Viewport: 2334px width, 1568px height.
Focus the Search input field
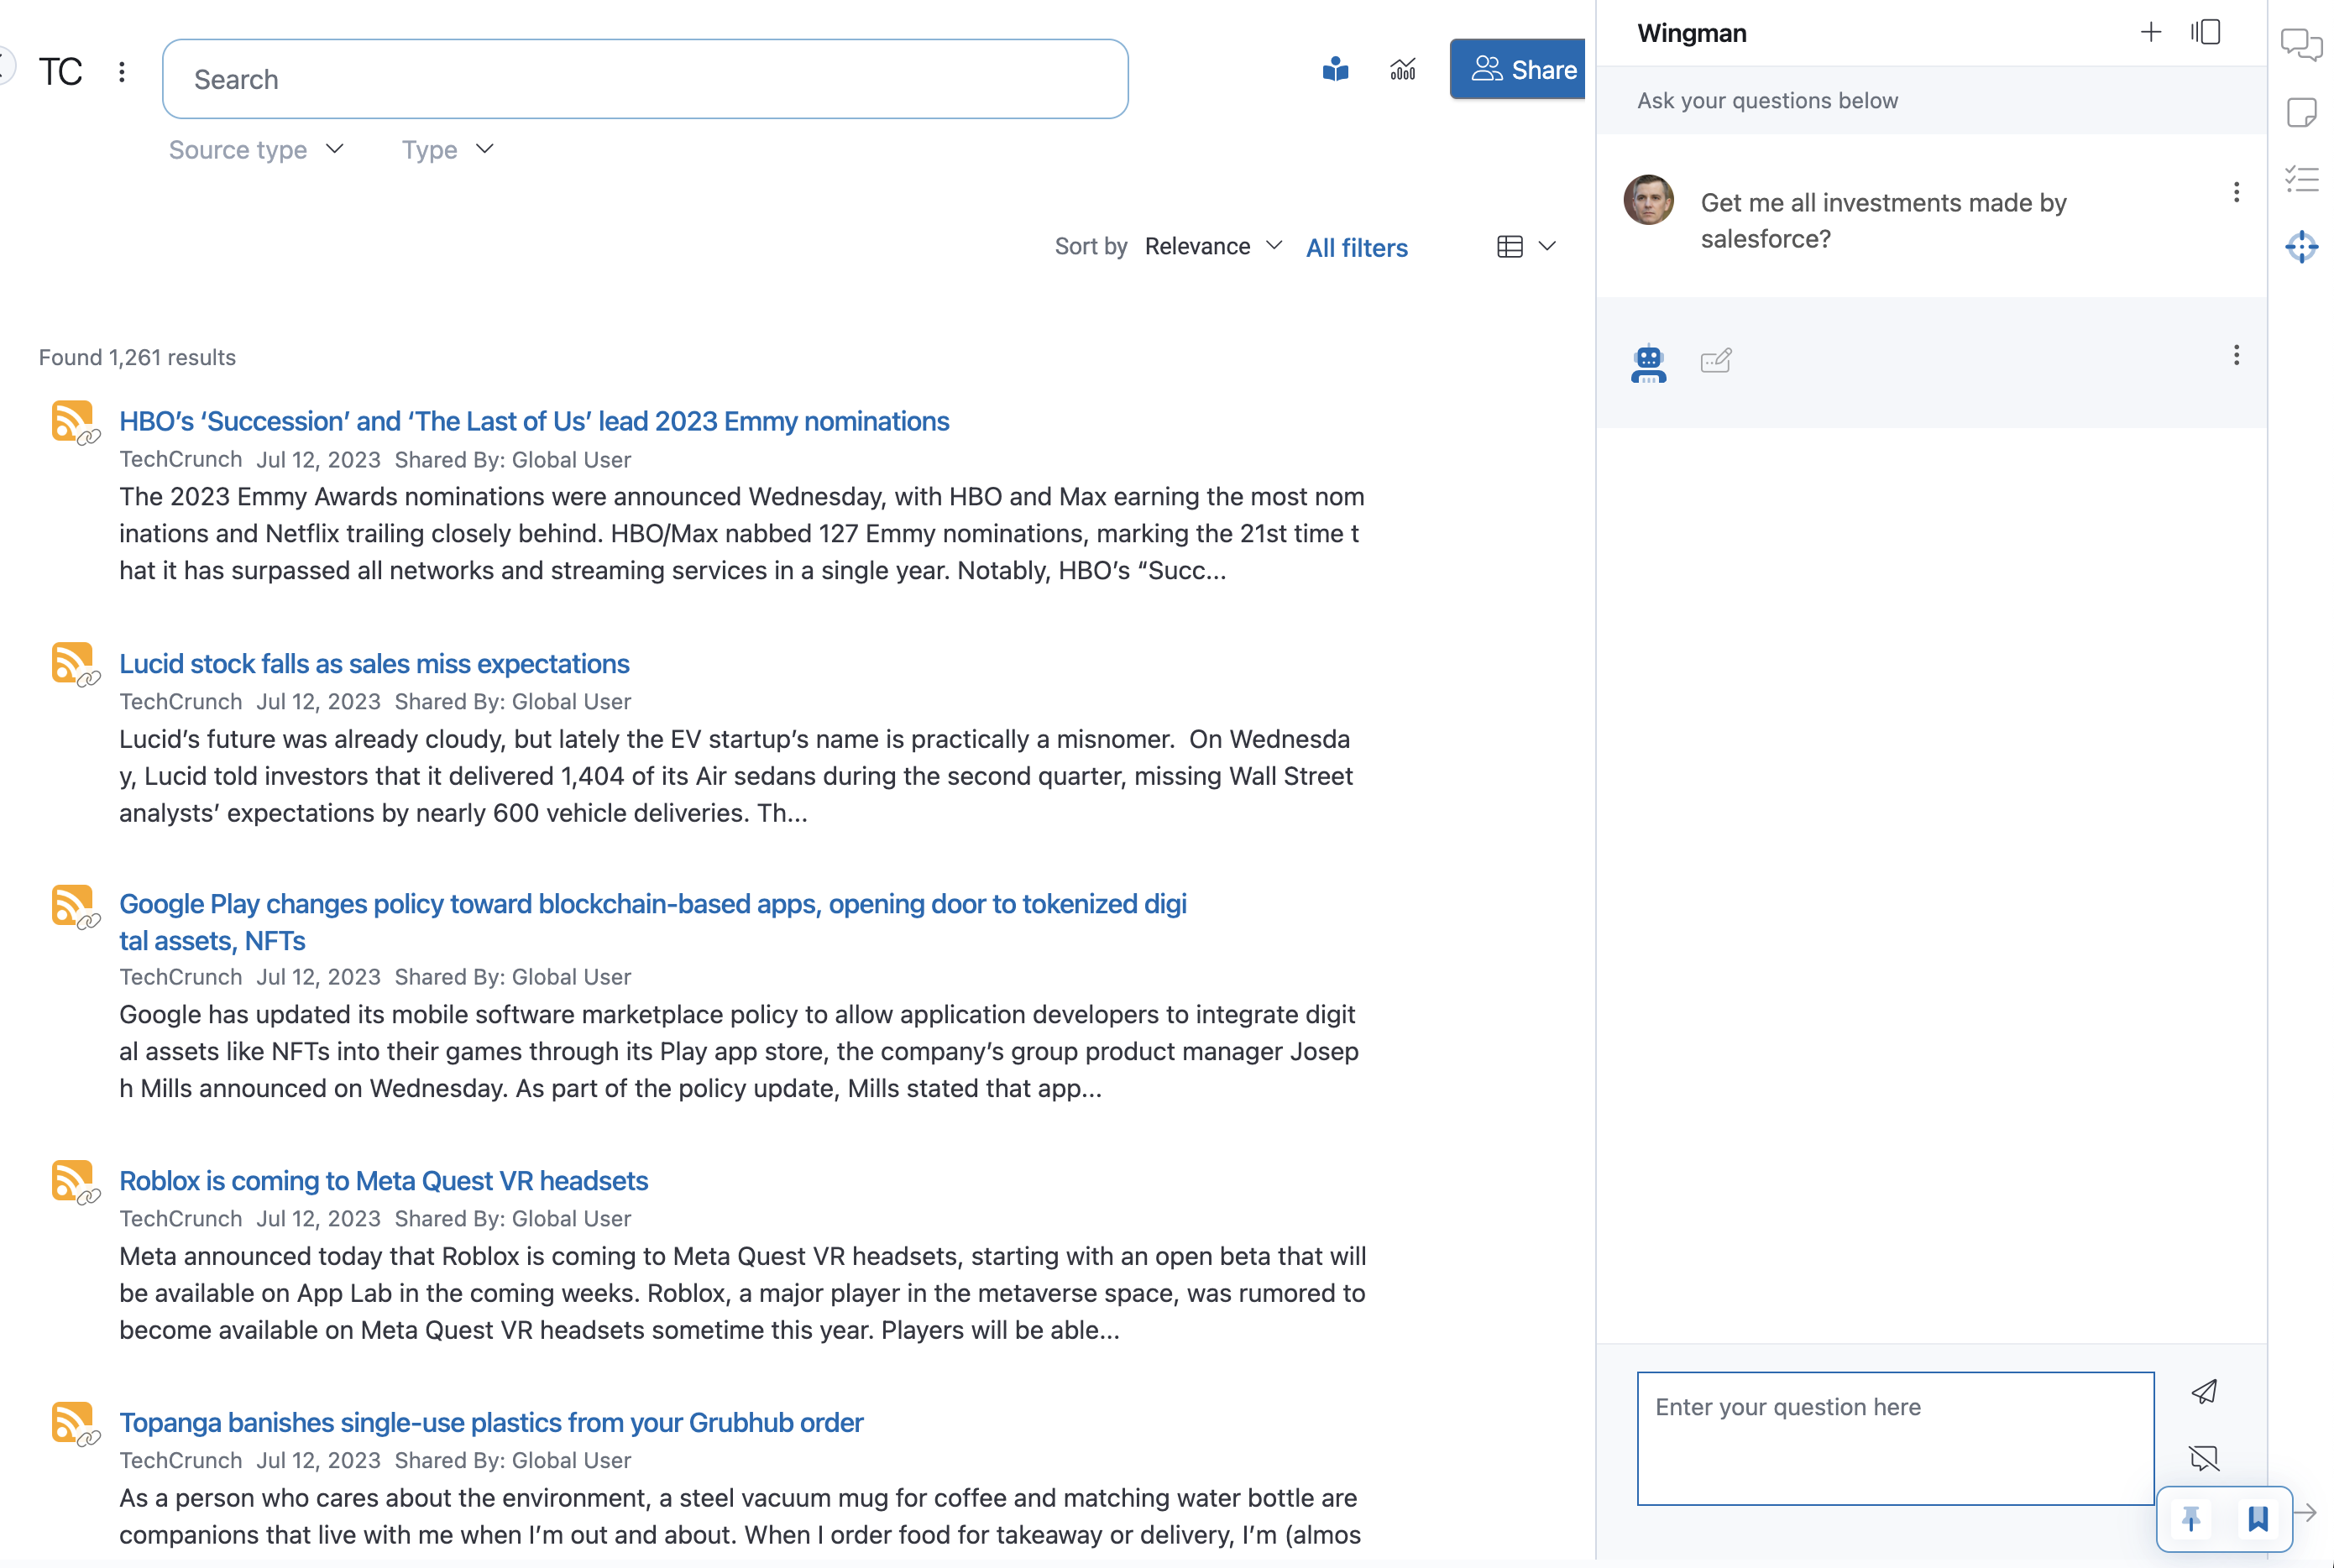(645, 79)
